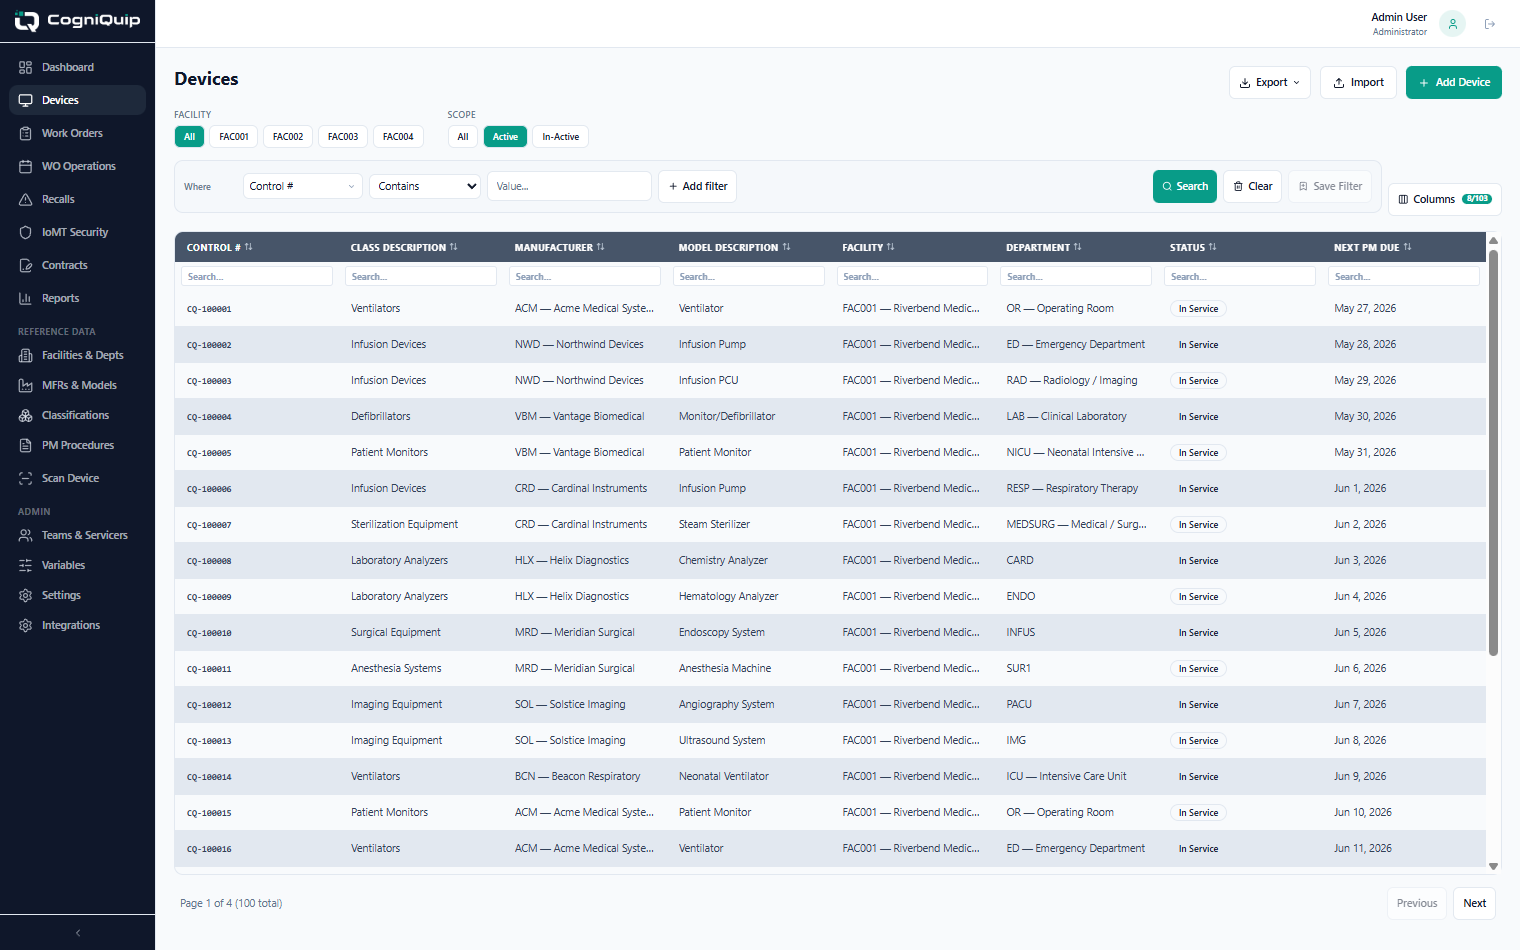1520x950 pixels.
Task: Click ICU — Intensive Care Unit cell
Action: coord(1066,776)
